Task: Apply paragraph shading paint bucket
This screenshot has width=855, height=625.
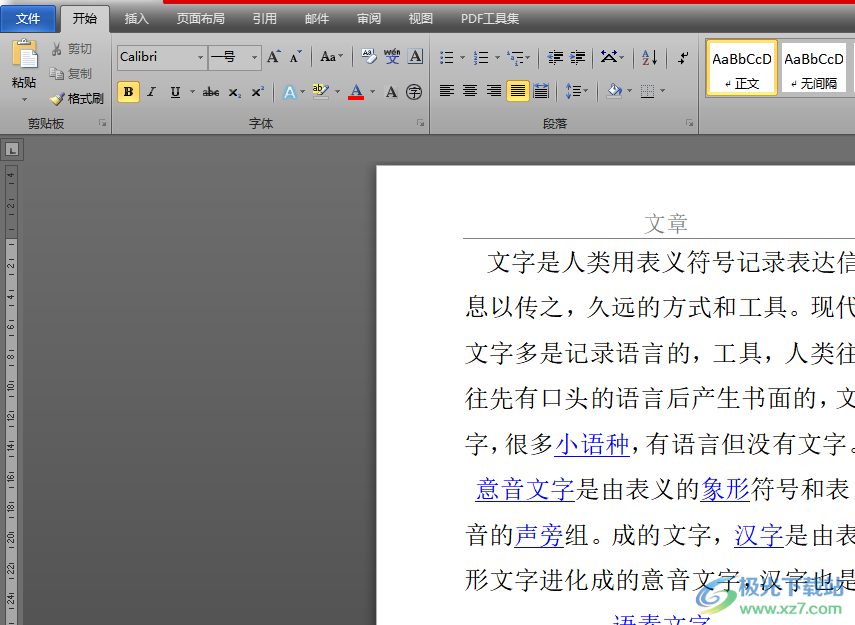Action: pos(614,91)
